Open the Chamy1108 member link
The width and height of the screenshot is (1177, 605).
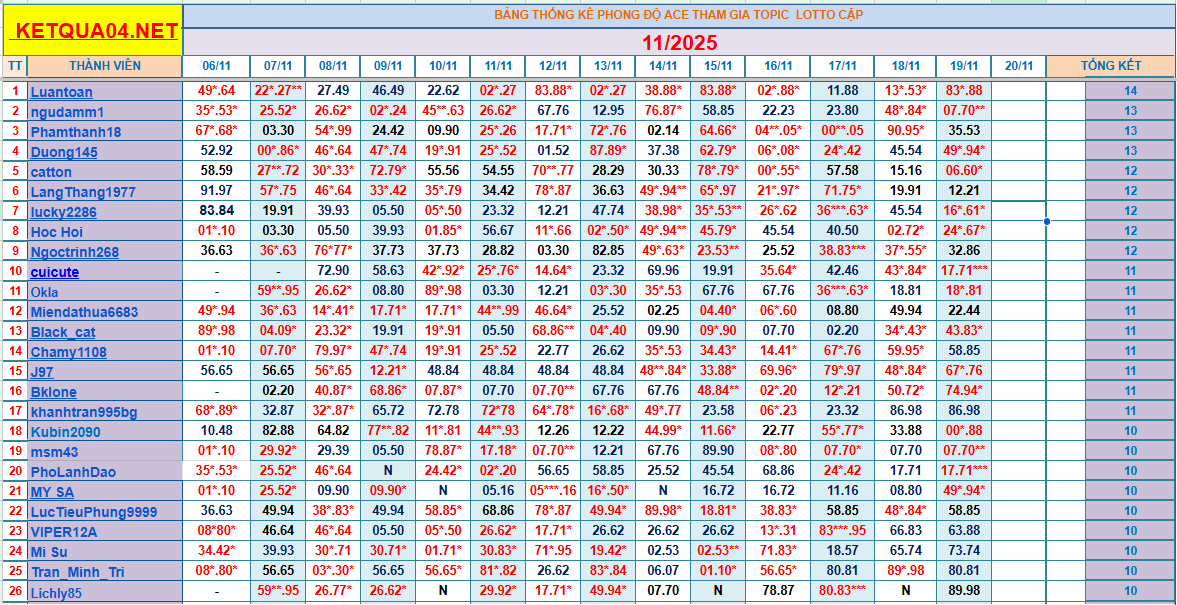click(x=68, y=351)
